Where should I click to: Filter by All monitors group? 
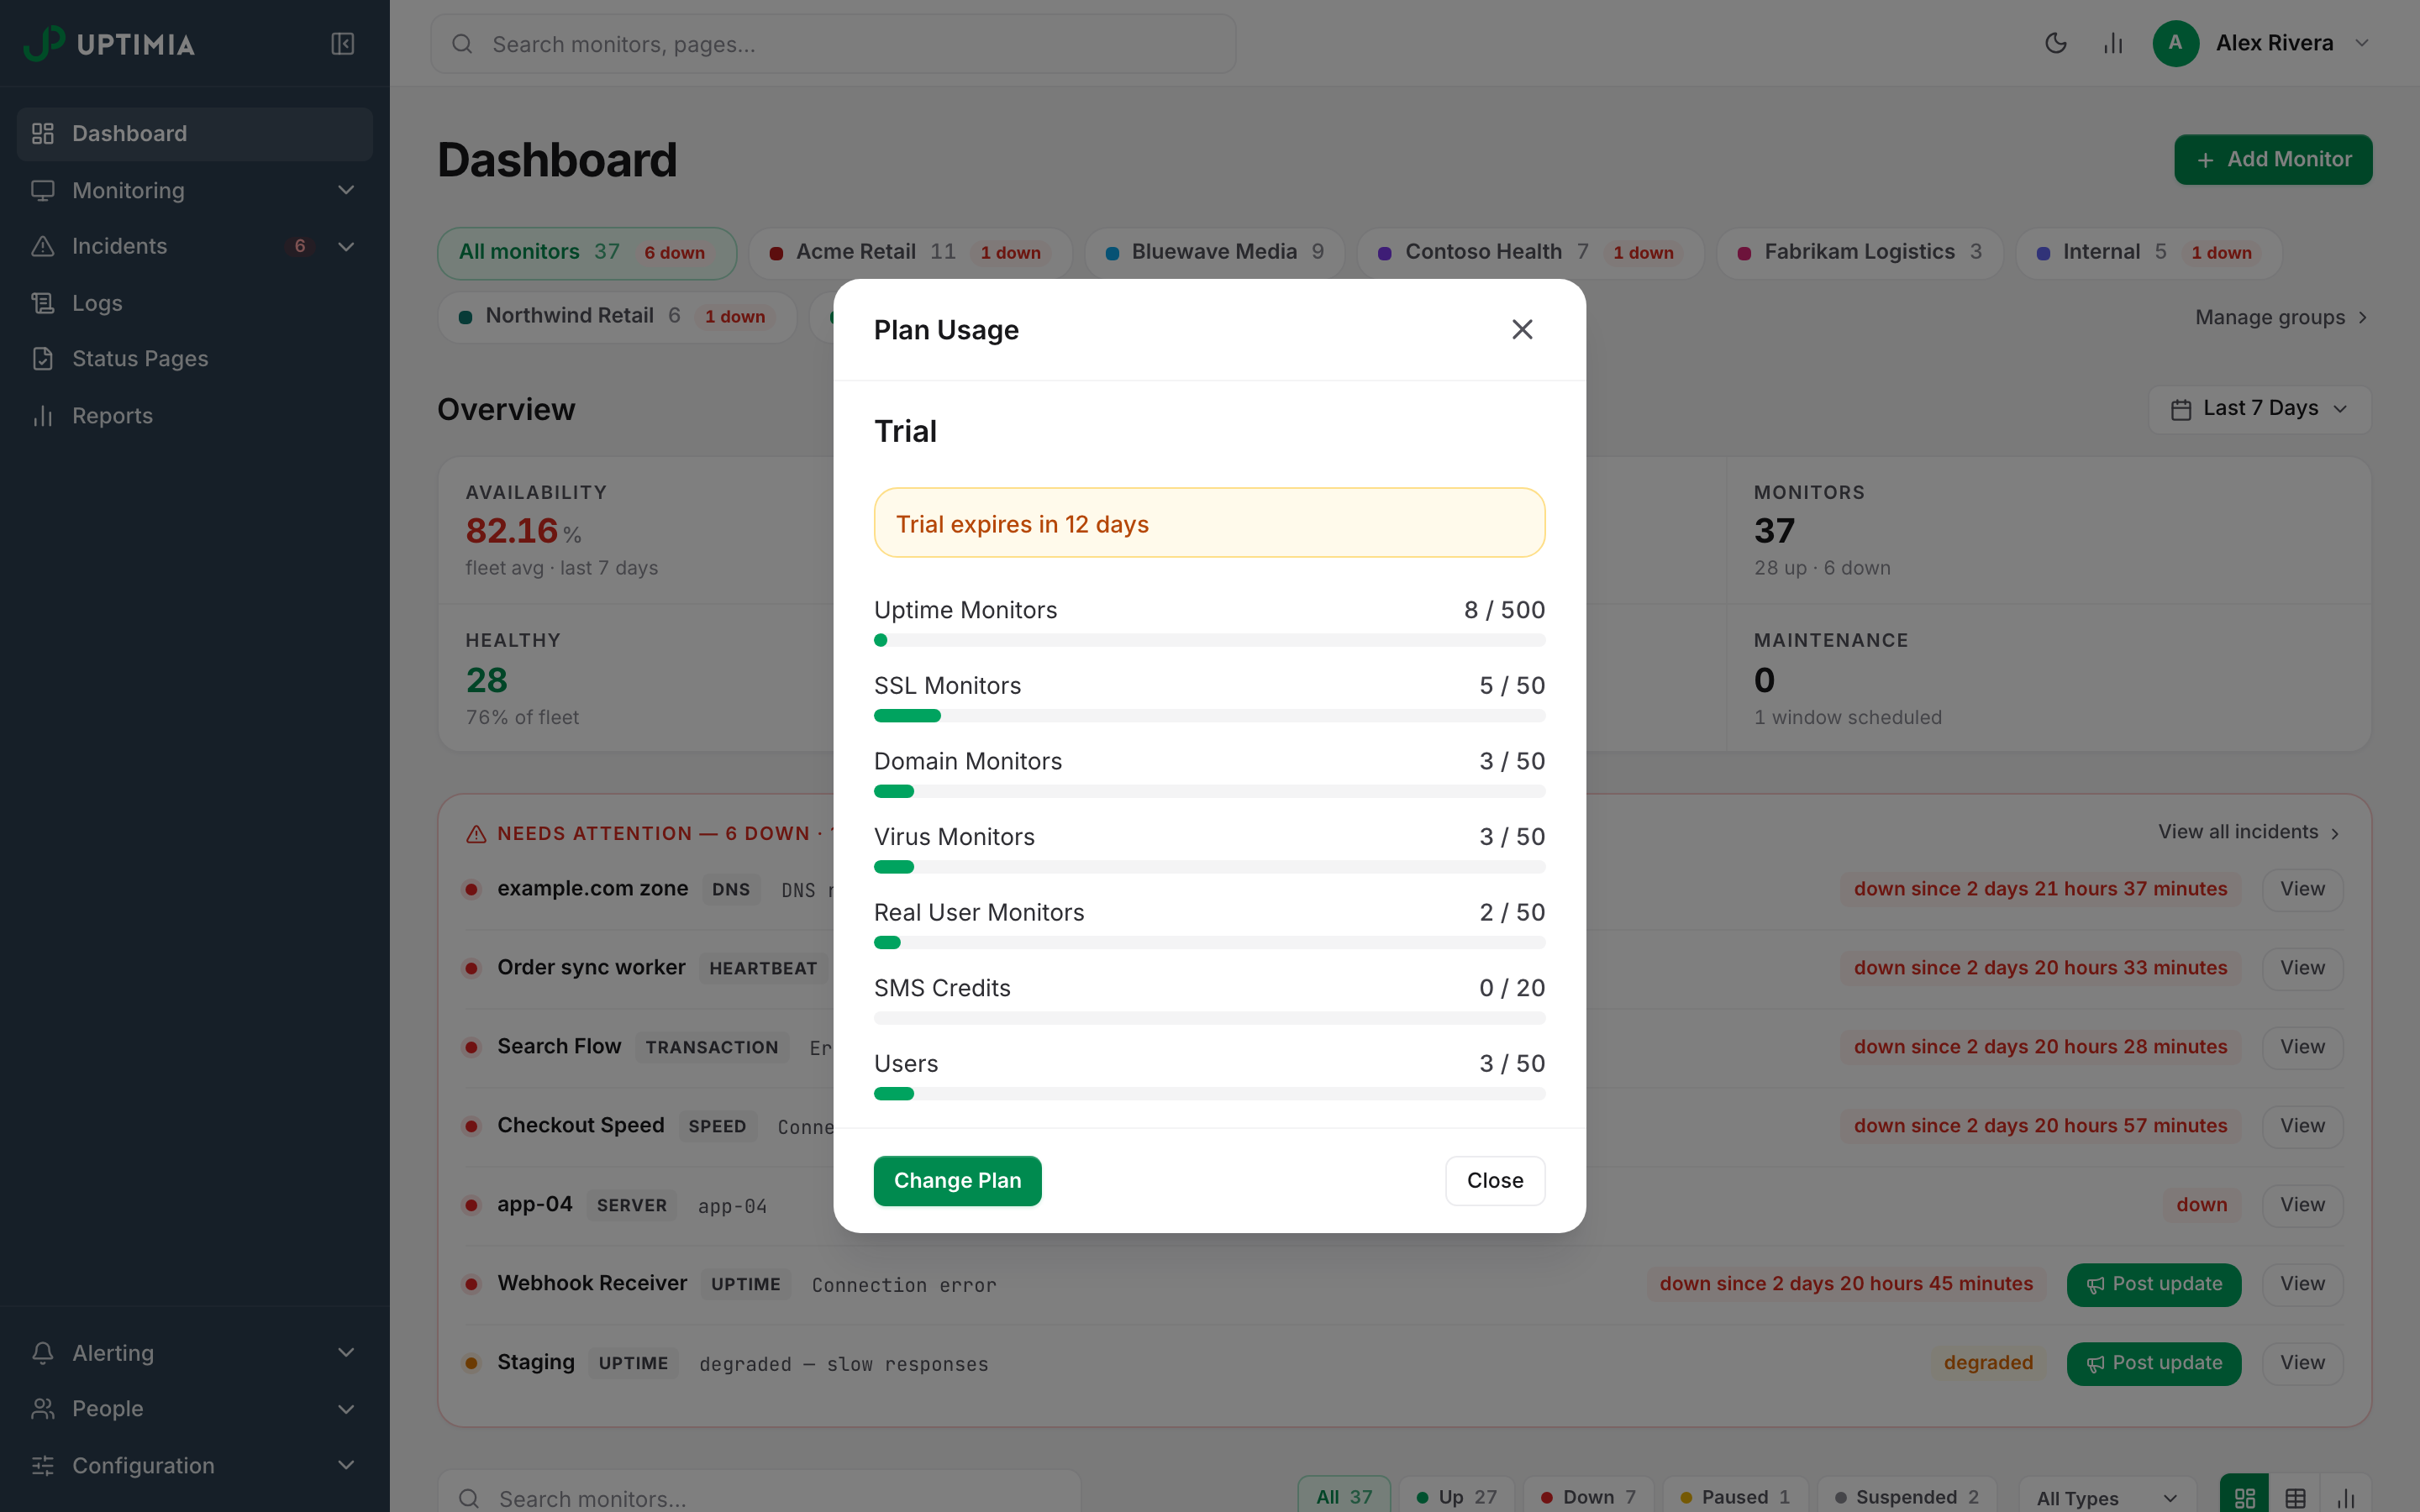tap(587, 253)
